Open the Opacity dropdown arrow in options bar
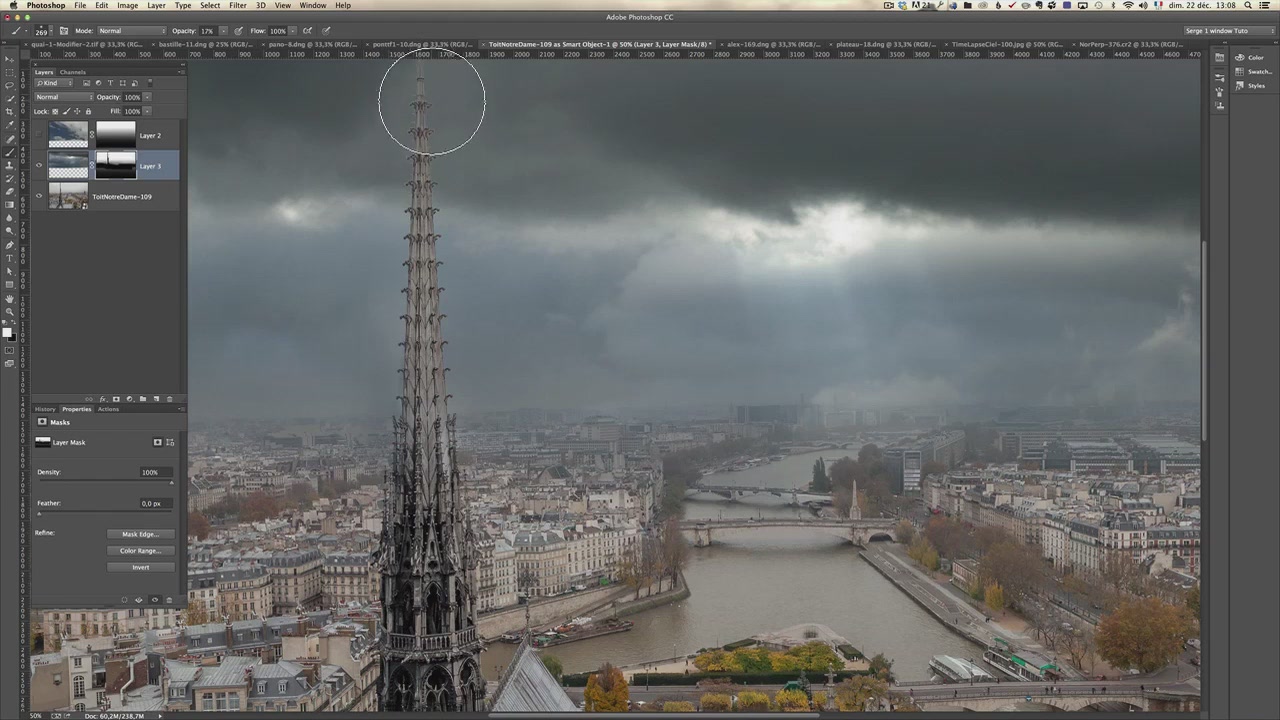 tap(223, 31)
